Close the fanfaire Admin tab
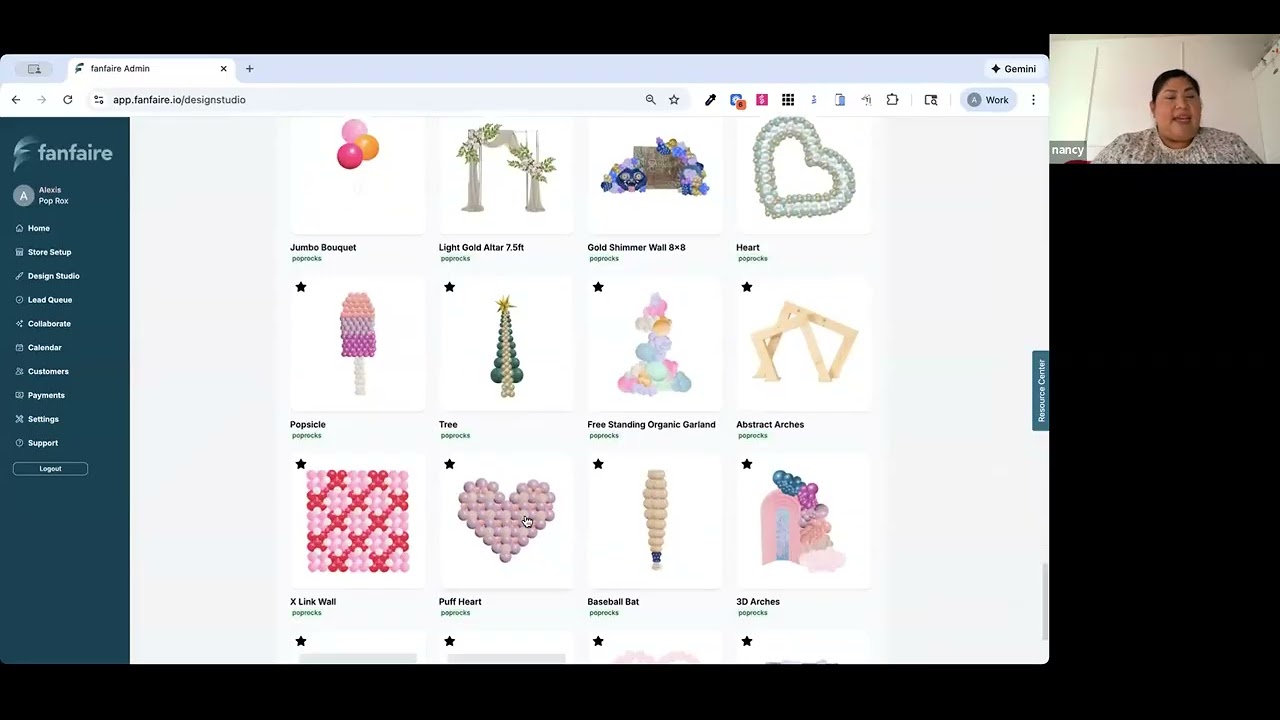This screenshot has height=720, width=1280. pos(223,69)
